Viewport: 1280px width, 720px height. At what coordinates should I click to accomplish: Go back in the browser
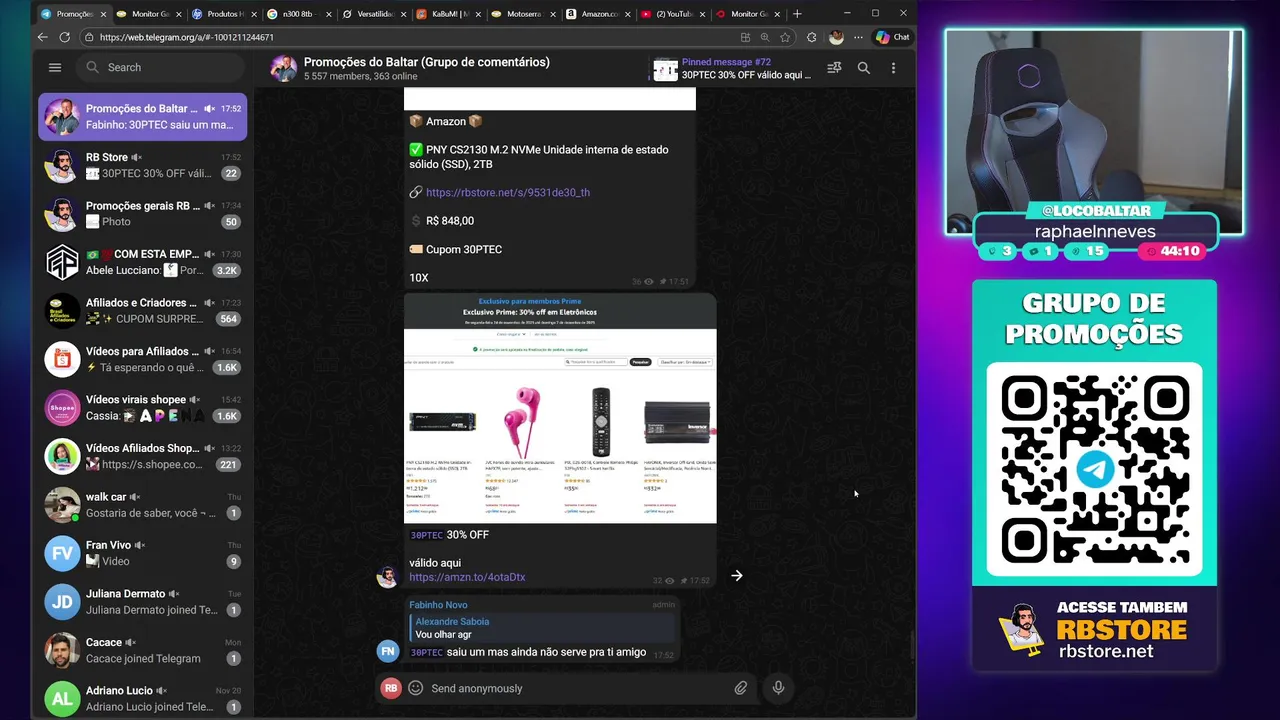42,37
